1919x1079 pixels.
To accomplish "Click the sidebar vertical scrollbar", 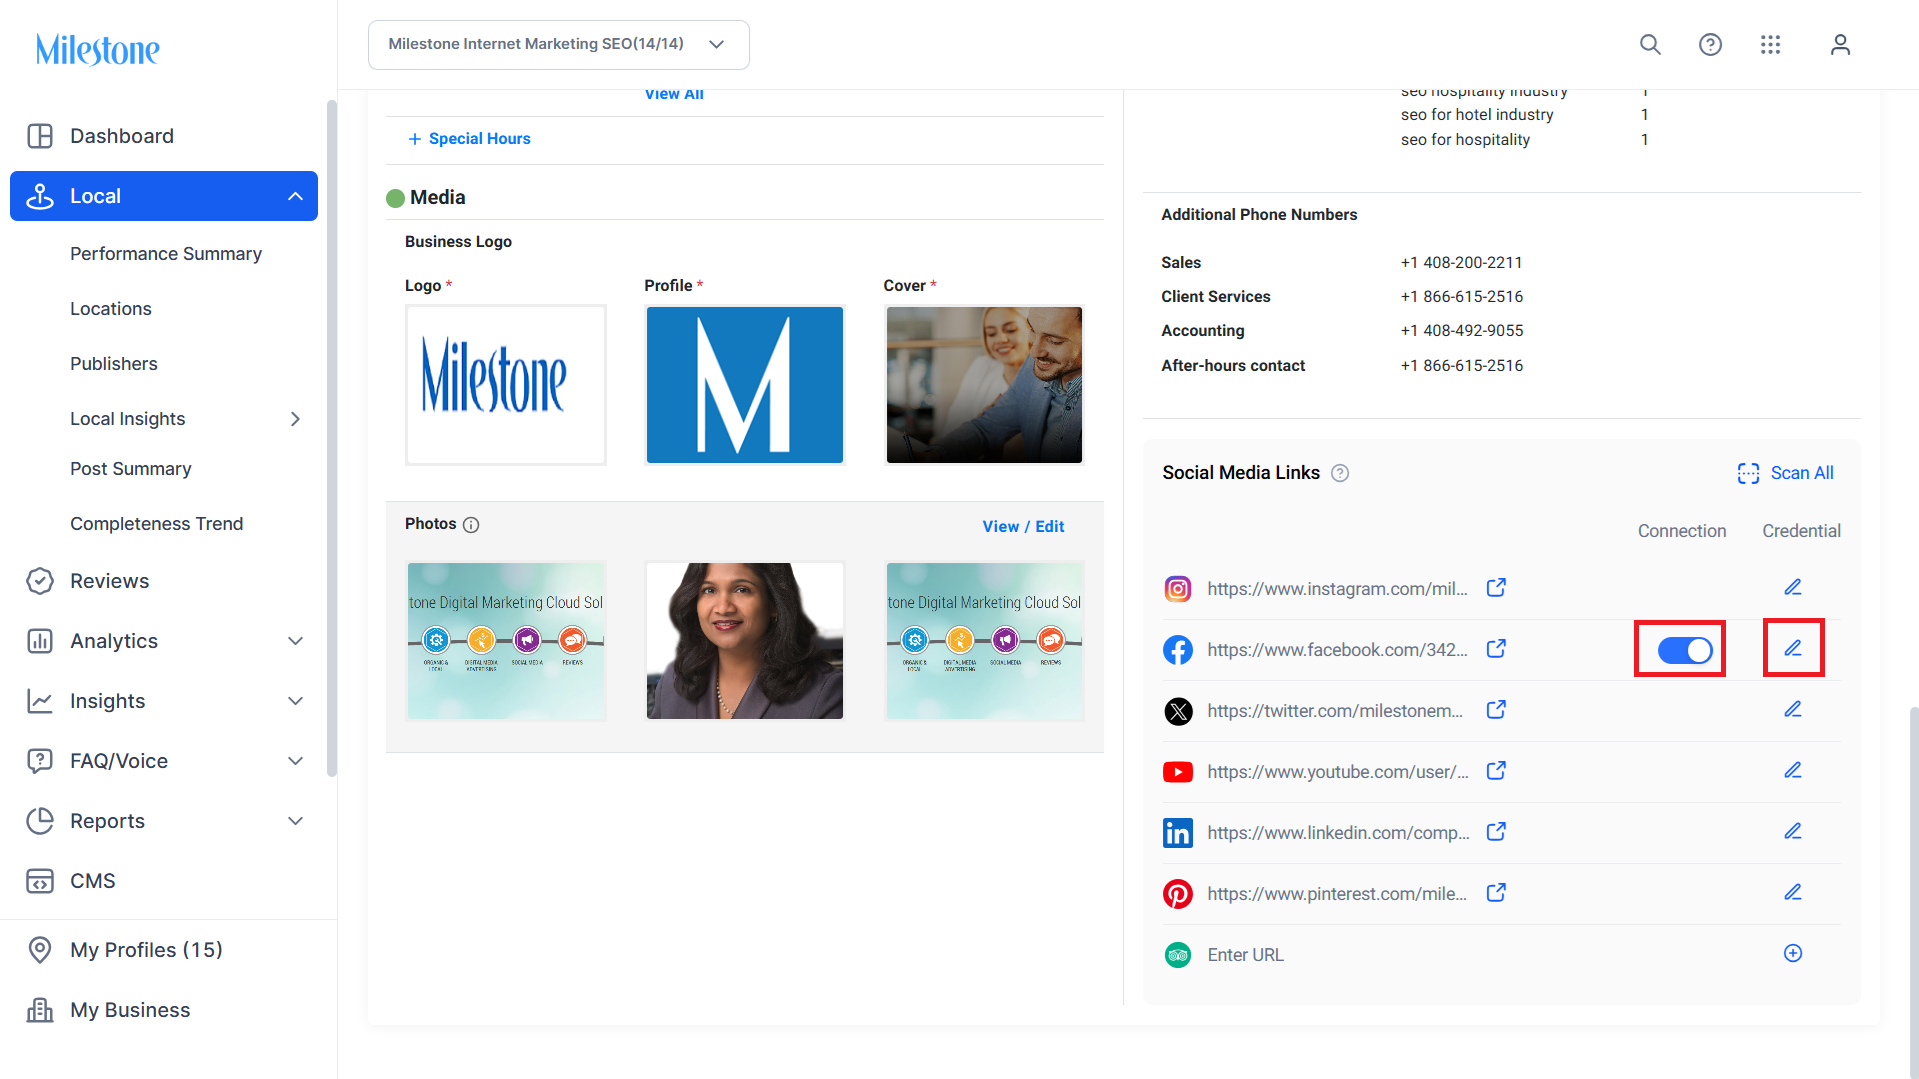I will (332, 438).
